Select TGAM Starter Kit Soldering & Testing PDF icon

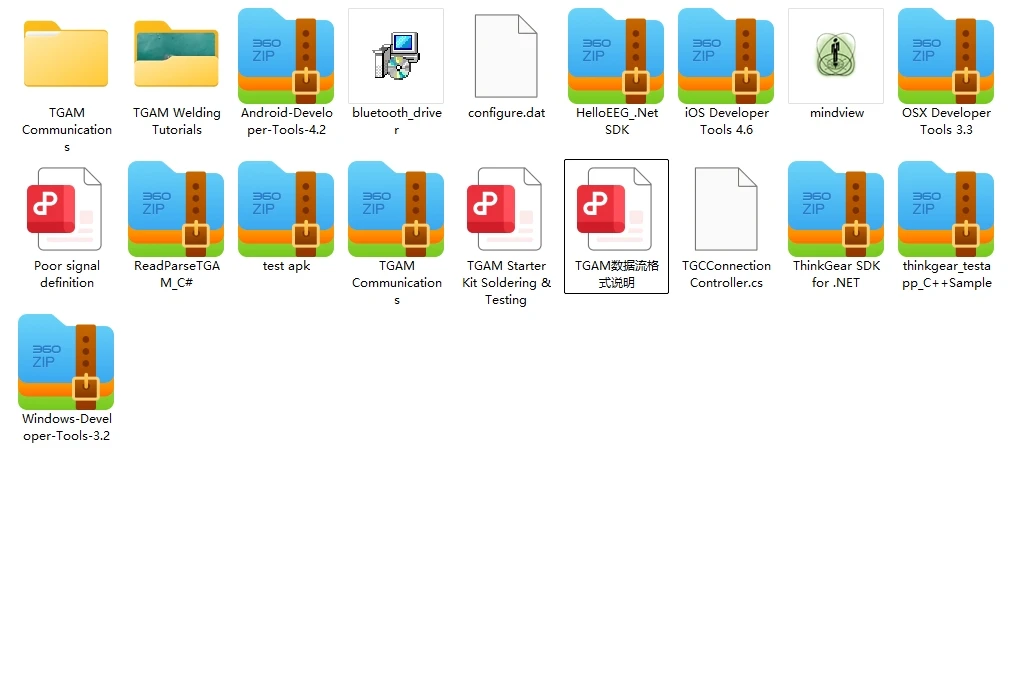click(x=504, y=209)
